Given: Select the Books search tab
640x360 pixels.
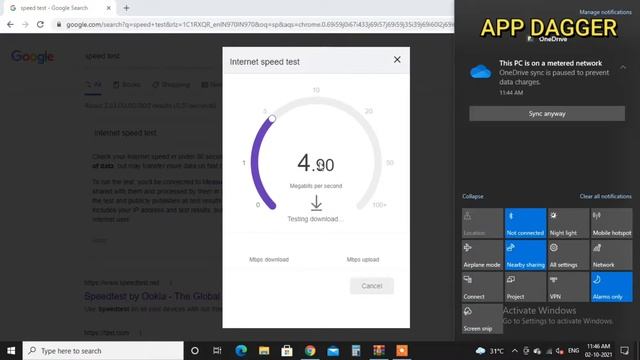Looking at the screenshot, I should pos(127,84).
